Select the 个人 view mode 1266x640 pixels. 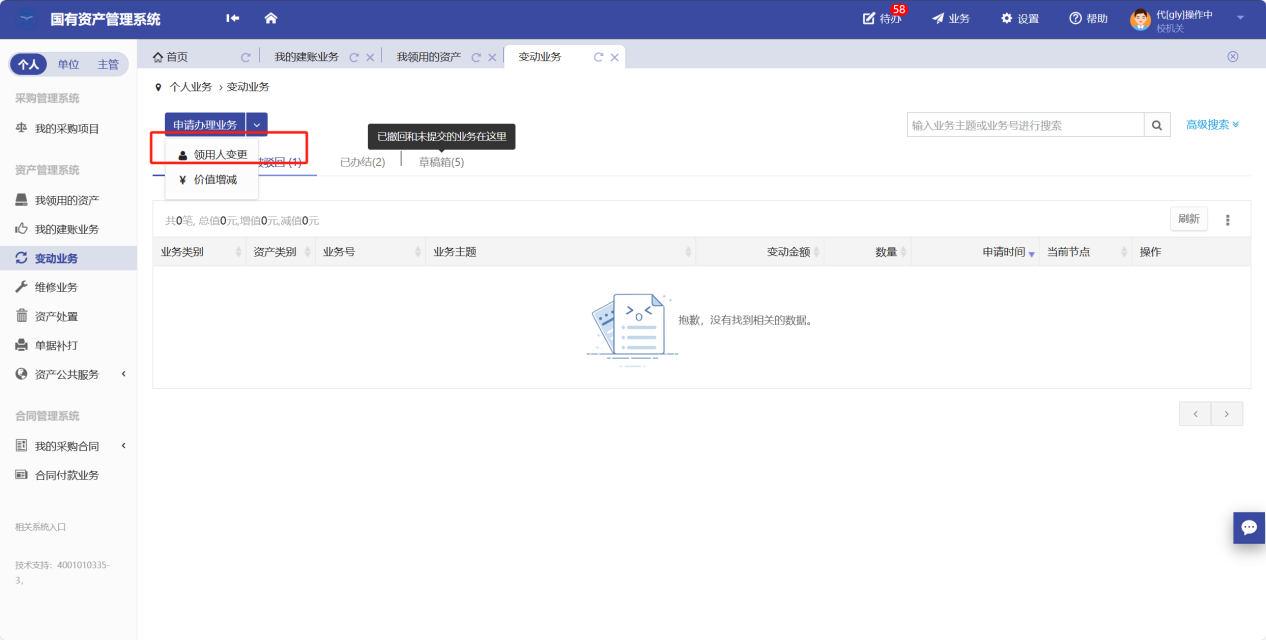click(28, 64)
